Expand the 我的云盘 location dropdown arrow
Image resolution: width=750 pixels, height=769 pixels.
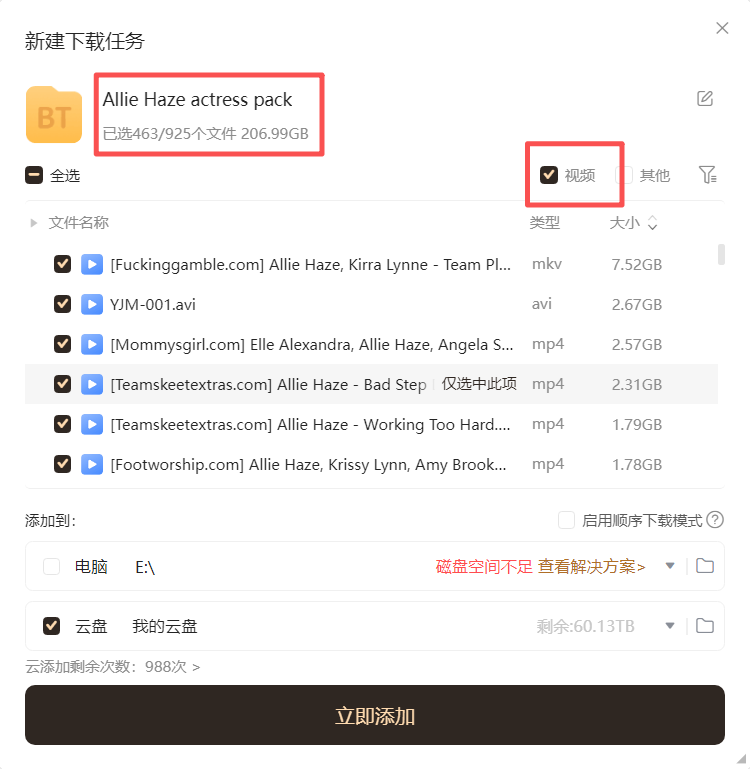click(x=670, y=626)
